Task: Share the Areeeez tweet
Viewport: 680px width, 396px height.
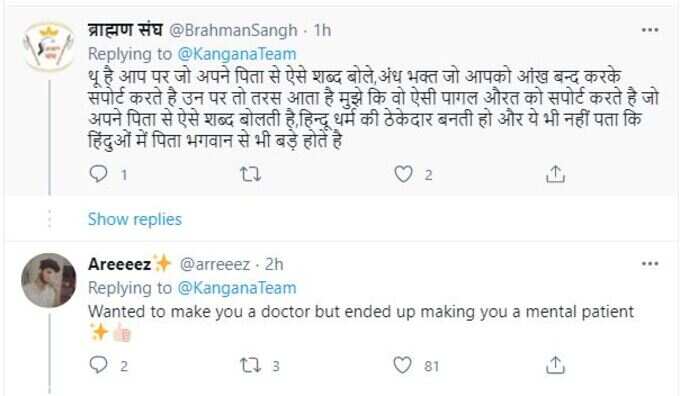Action: [x=556, y=365]
